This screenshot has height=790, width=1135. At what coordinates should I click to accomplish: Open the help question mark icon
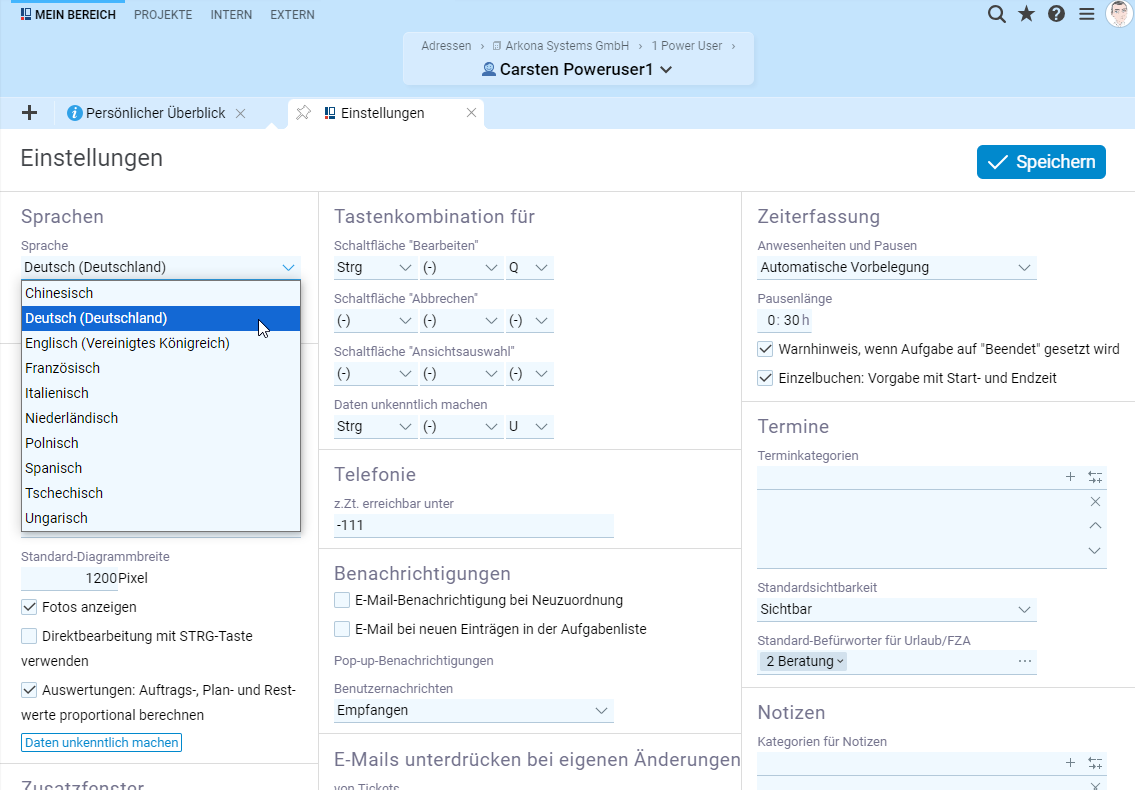(x=1056, y=14)
